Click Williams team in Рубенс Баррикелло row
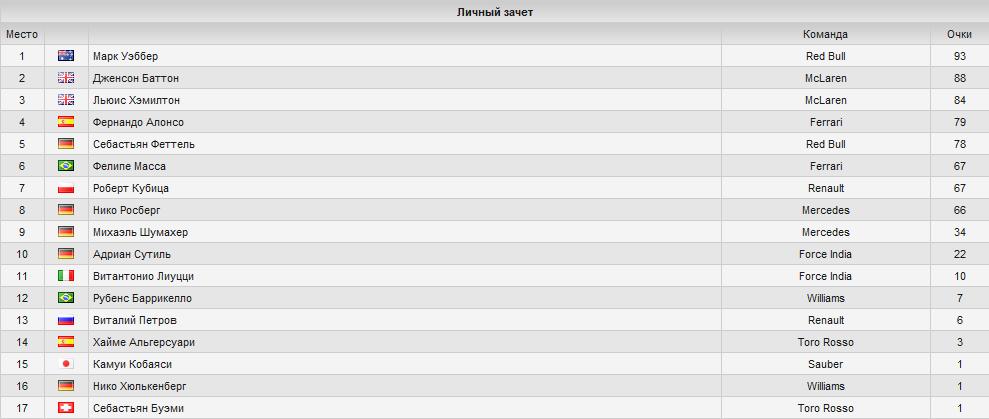Viewport: 989px width, 419px height. [825, 298]
